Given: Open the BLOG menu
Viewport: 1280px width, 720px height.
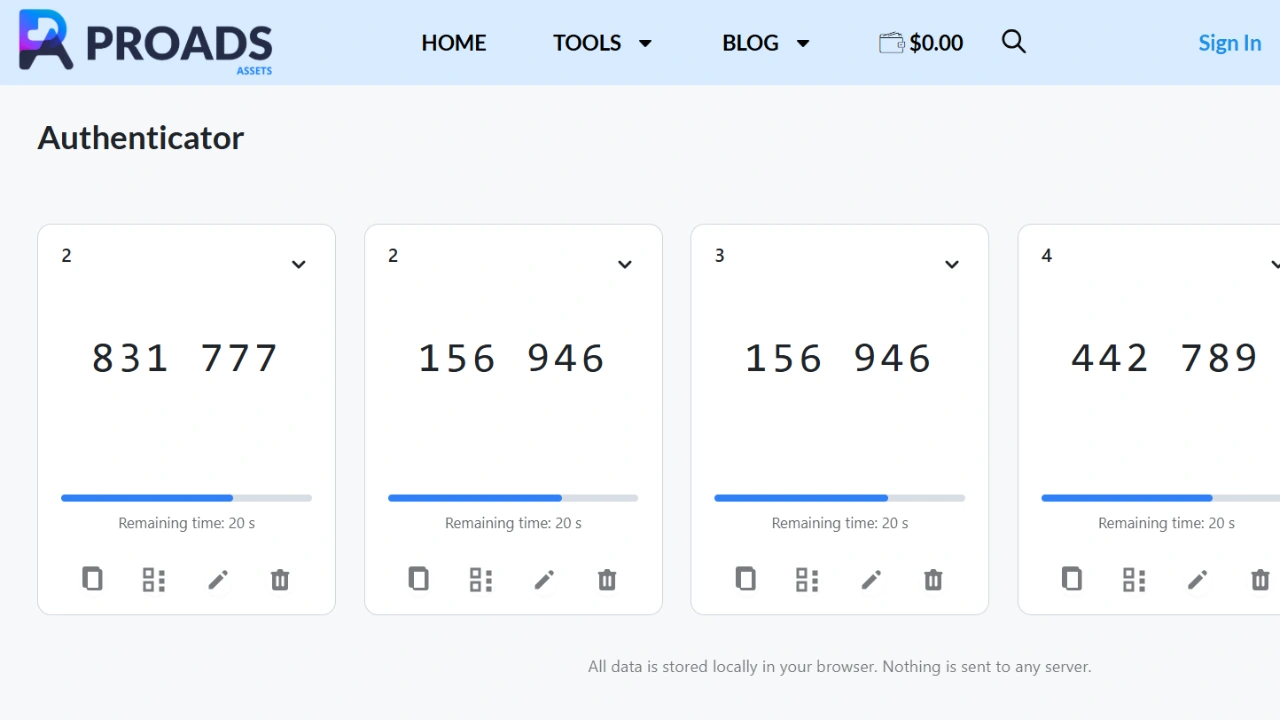Looking at the screenshot, I should [x=765, y=43].
